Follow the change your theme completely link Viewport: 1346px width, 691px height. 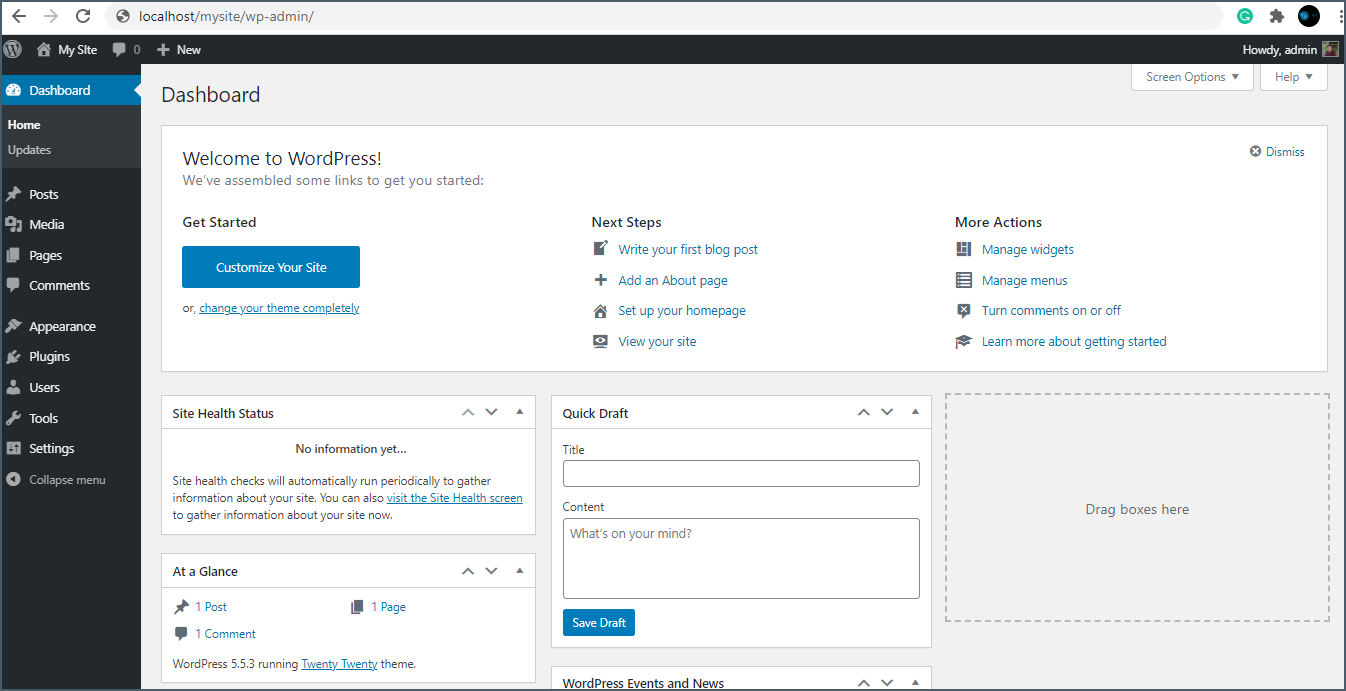[x=279, y=308]
